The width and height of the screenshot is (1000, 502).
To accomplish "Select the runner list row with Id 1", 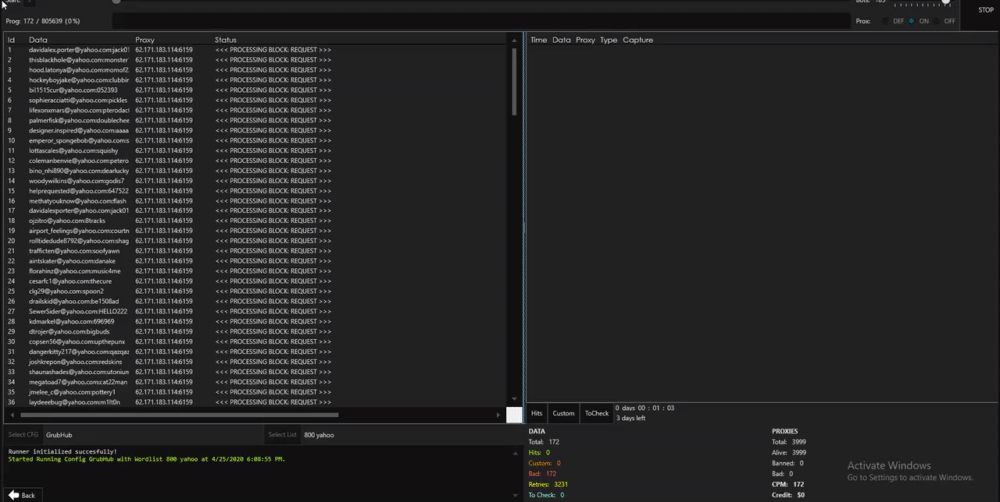I will tap(255, 50).
